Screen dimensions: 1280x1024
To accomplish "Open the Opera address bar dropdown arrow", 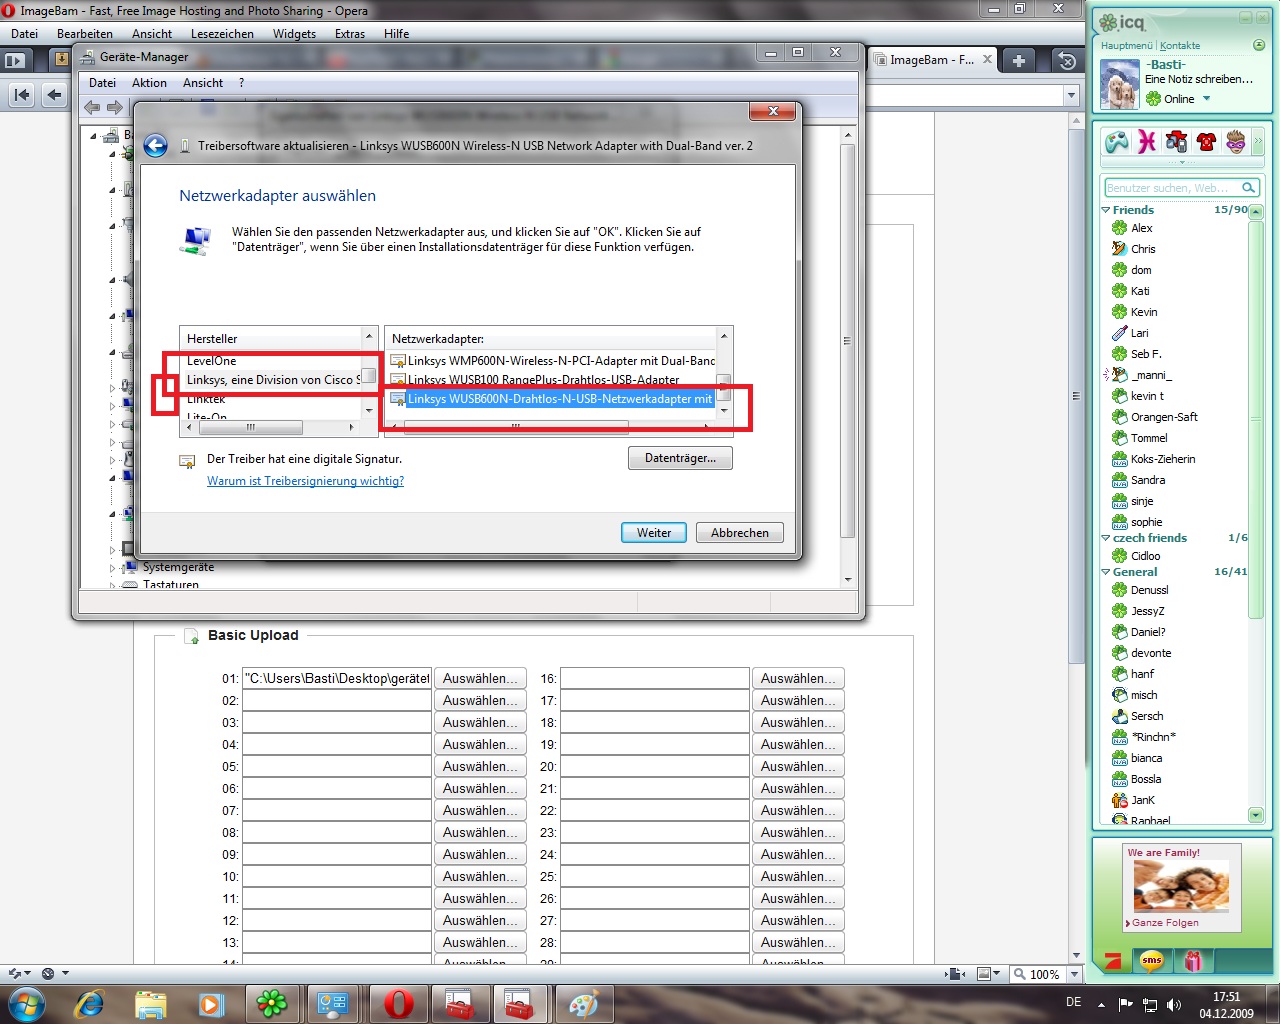I will [x=1071, y=96].
